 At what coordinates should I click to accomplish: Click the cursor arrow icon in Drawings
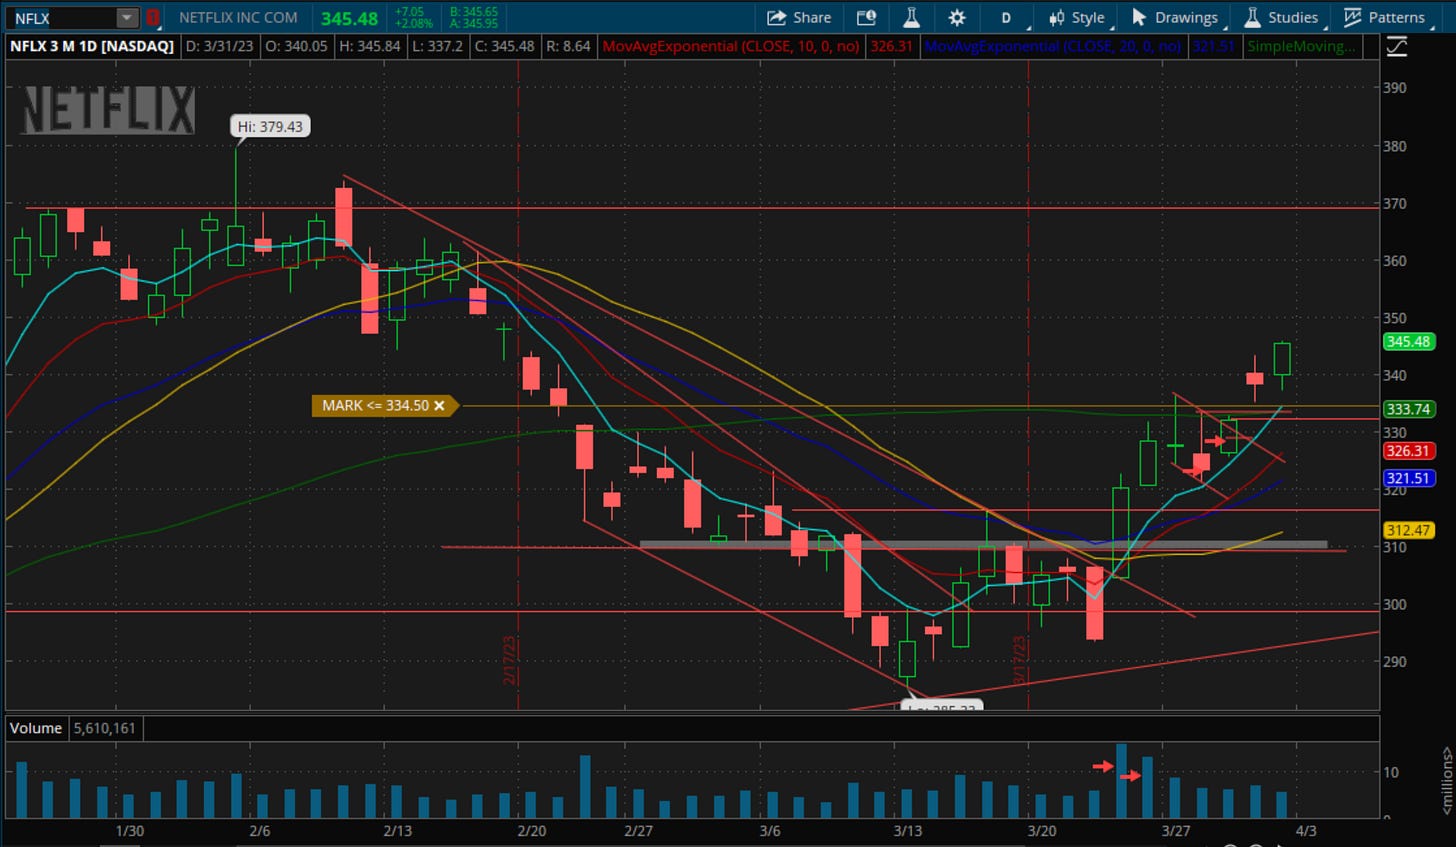1139,17
